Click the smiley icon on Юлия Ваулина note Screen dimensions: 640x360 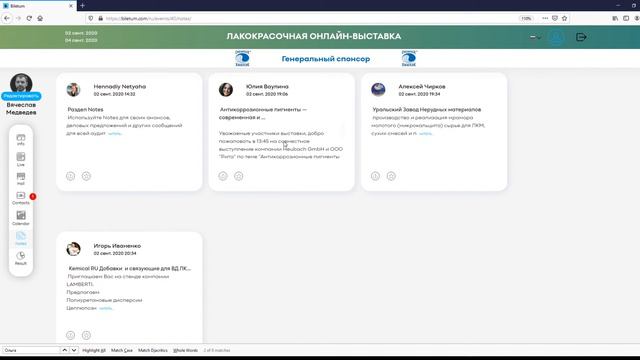click(x=223, y=176)
